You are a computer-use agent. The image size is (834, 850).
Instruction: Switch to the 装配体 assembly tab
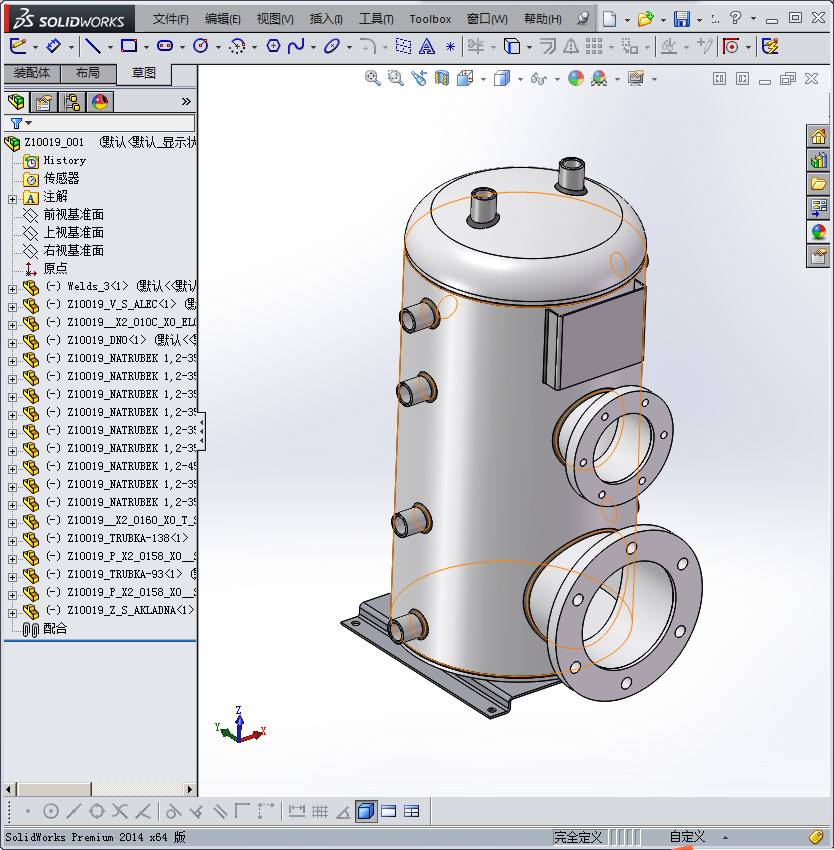tap(32, 73)
